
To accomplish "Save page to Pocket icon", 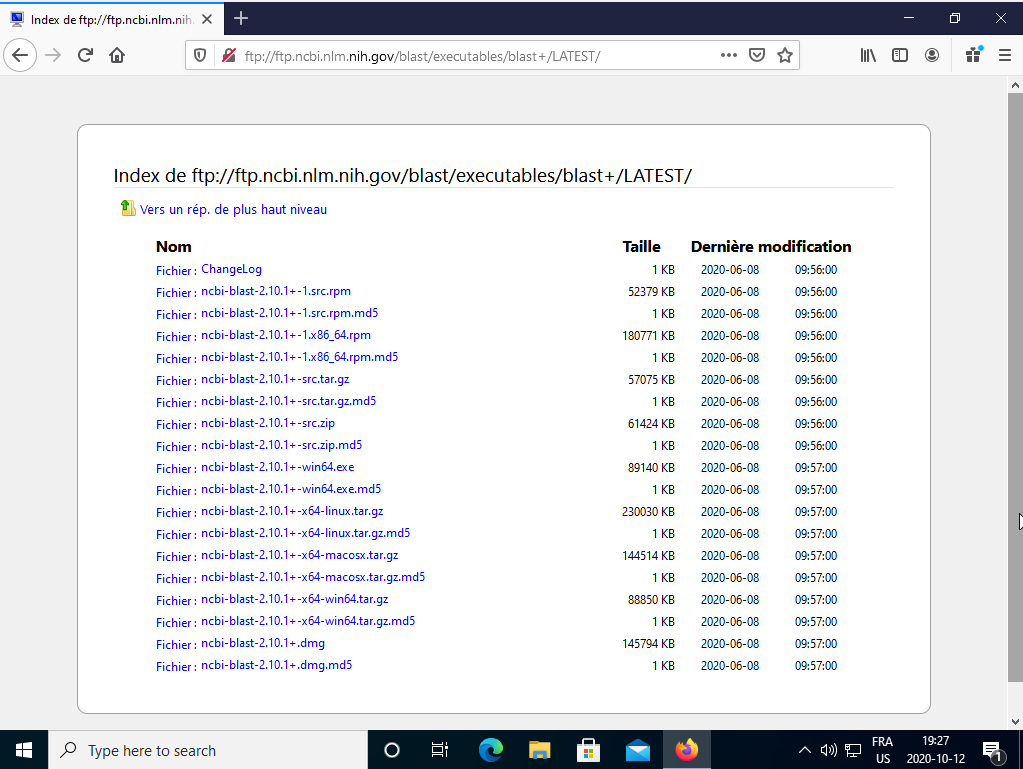I will point(758,56).
